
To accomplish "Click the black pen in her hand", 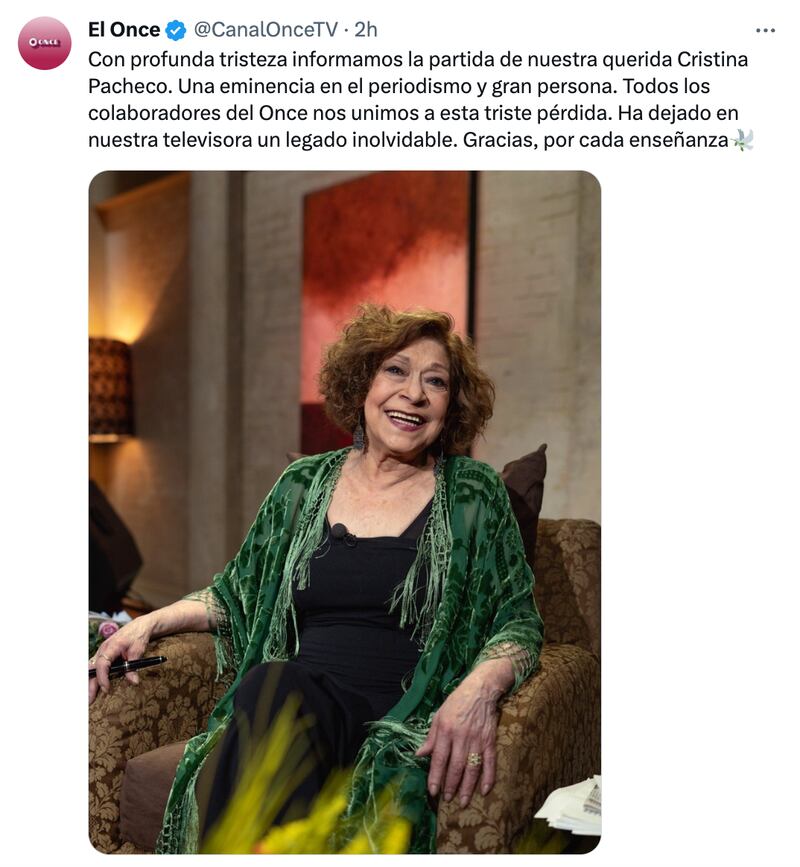I will pyautogui.click(x=128, y=667).
